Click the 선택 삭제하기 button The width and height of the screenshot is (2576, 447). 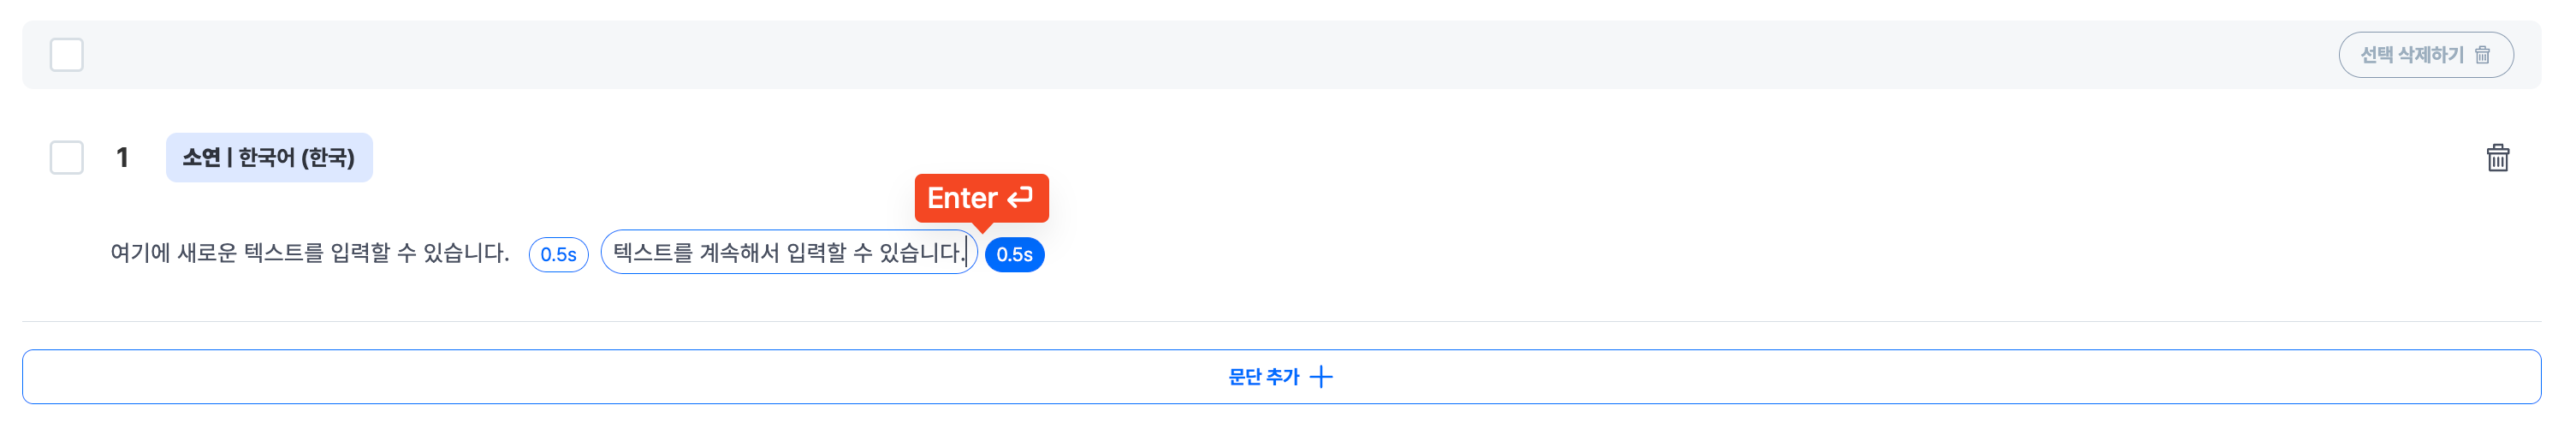click(x=2425, y=55)
